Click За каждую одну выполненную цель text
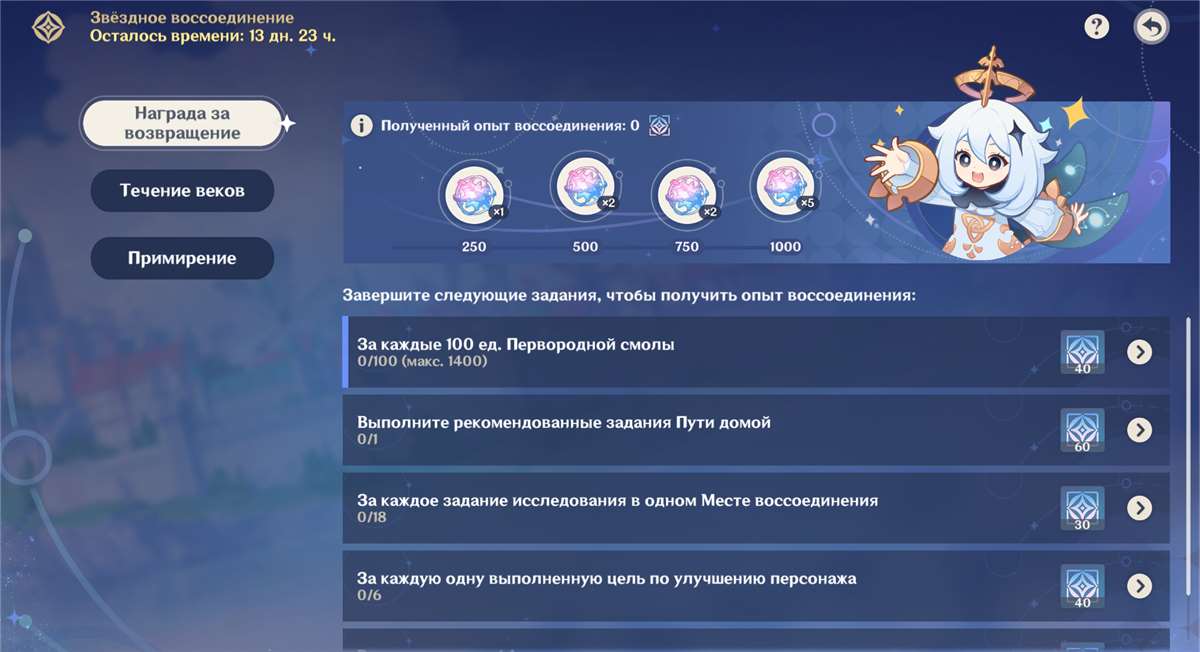1200x652 pixels. (x=607, y=578)
